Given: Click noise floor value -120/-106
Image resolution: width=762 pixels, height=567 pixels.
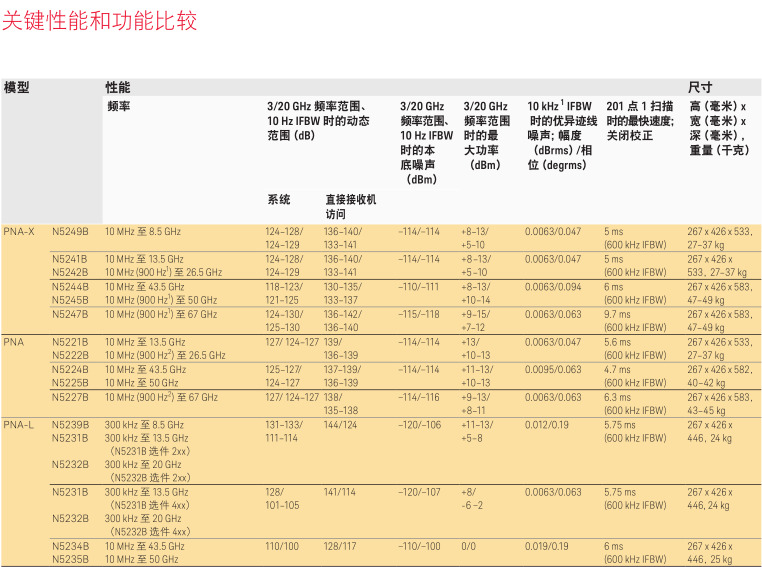Looking at the screenshot, I should 419,425.
